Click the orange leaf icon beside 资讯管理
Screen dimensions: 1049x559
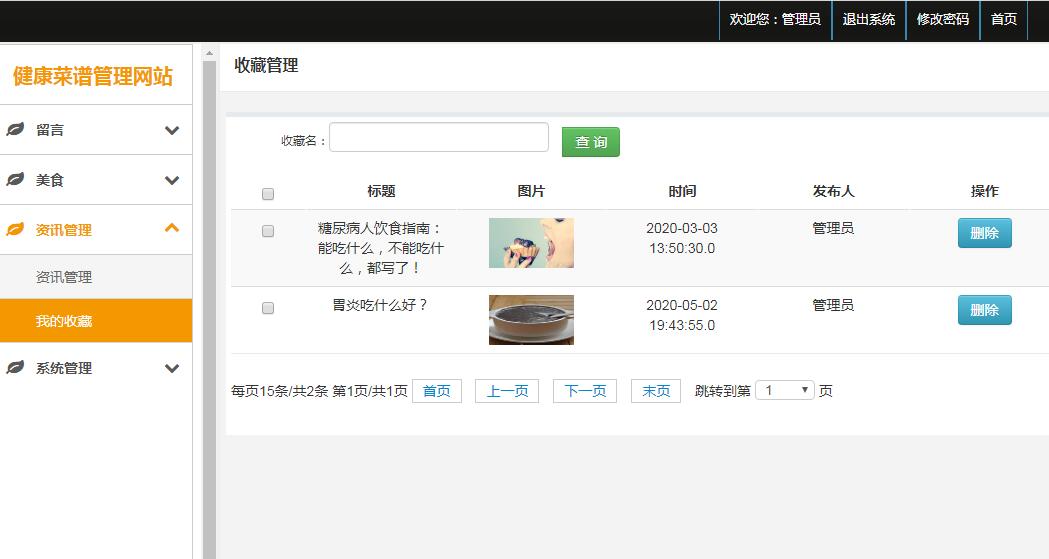[x=15, y=229]
